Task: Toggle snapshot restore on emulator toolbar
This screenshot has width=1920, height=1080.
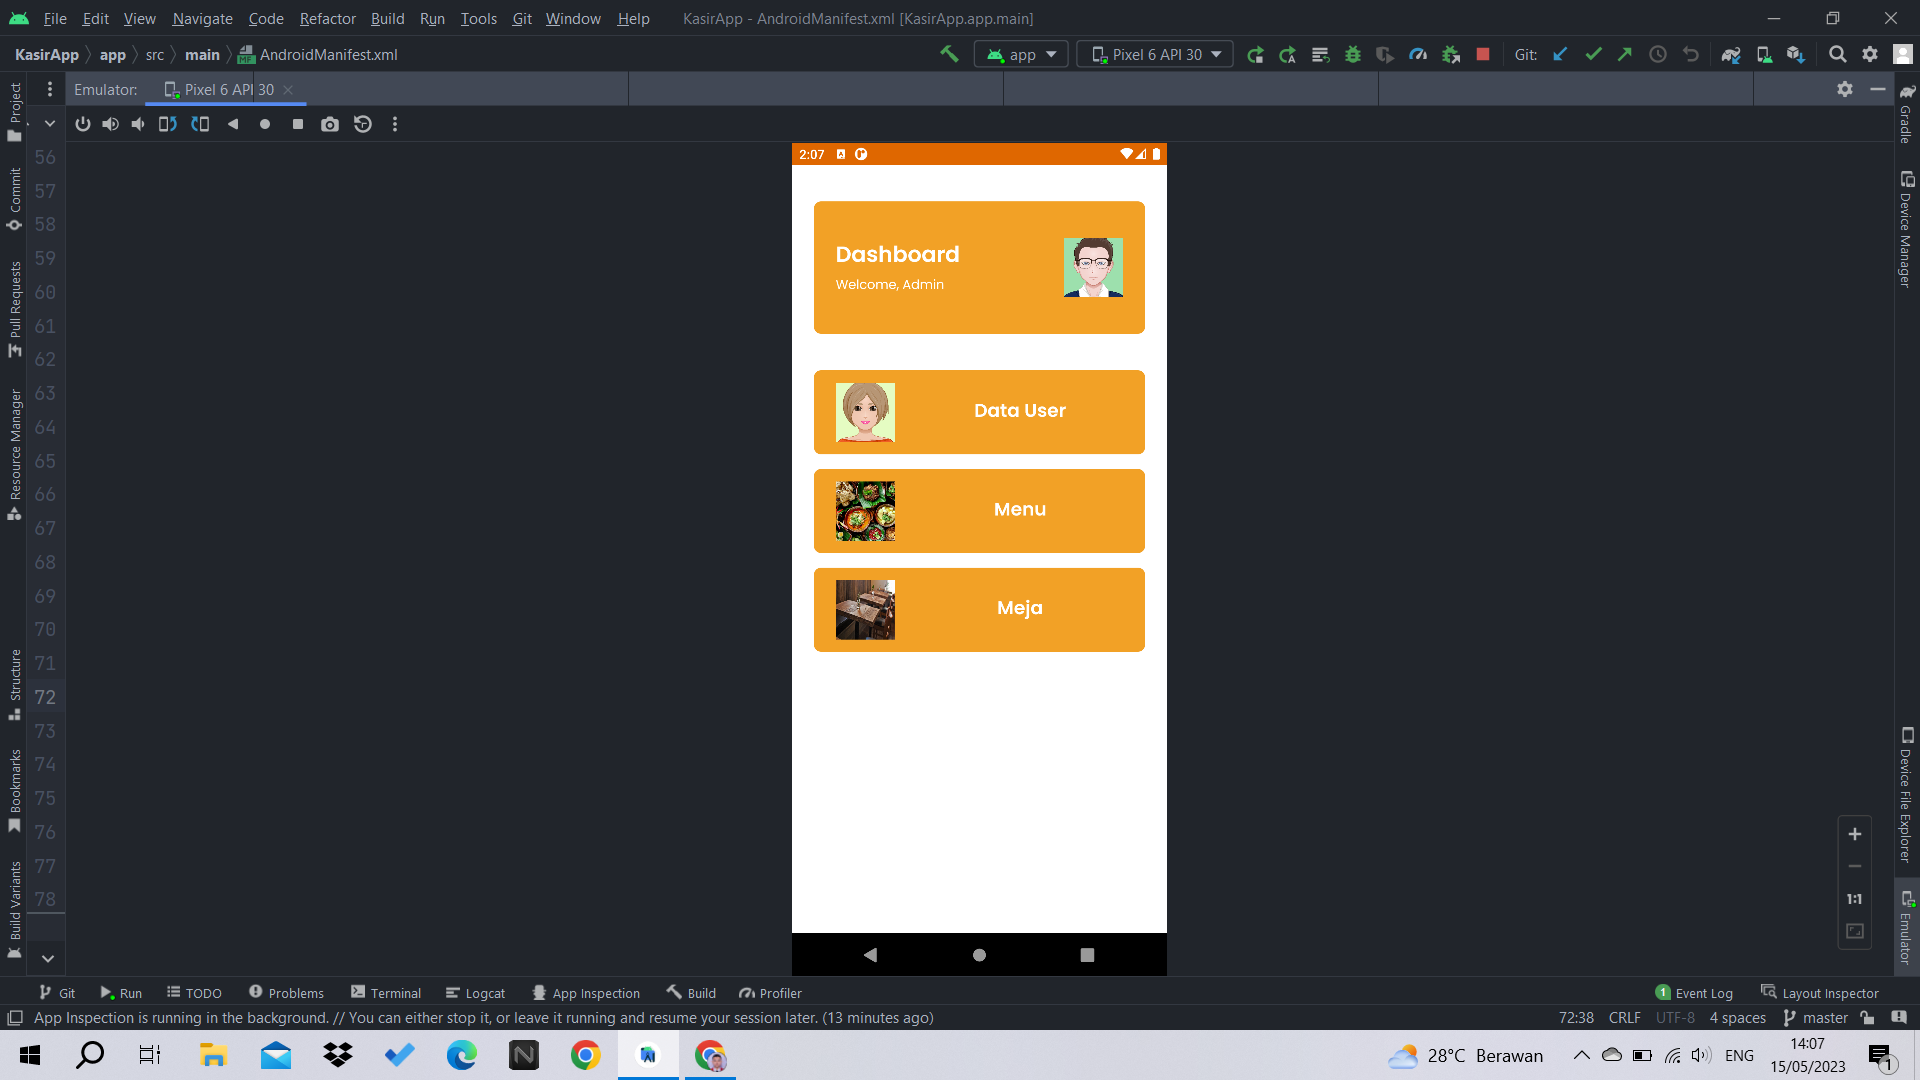Action: (362, 124)
